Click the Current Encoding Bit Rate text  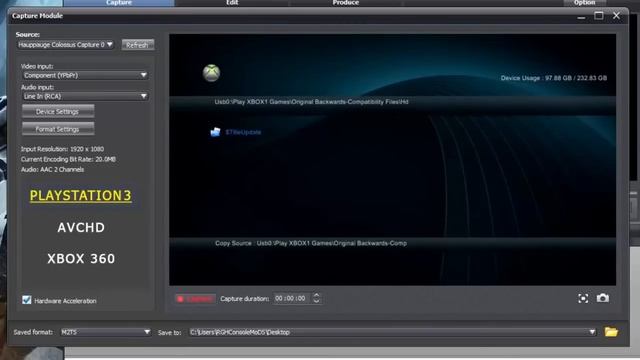pyautogui.click(x=68, y=159)
